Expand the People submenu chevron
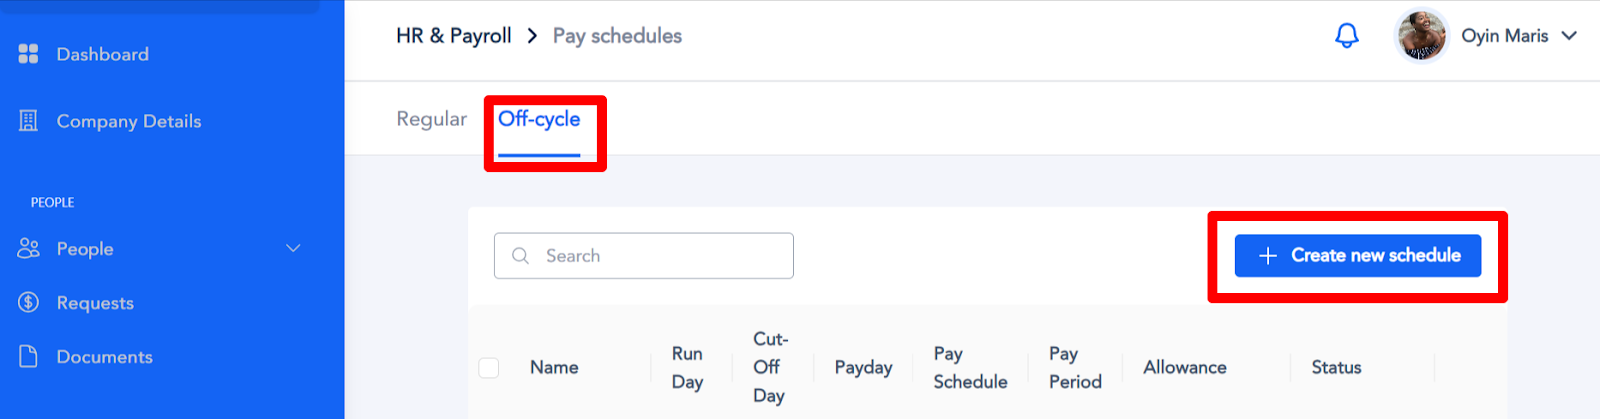Screen dimensions: 1600x419 coord(293,248)
